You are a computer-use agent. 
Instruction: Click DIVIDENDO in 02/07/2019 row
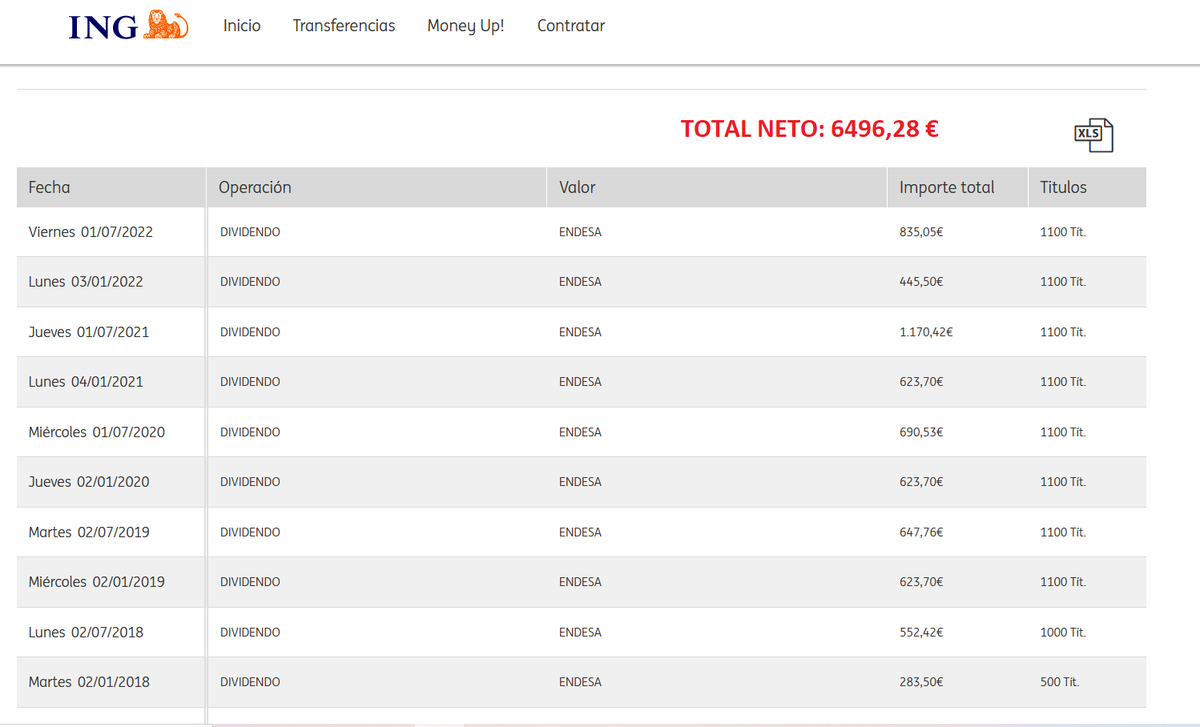pyautogui.click(x=250, y=532)
